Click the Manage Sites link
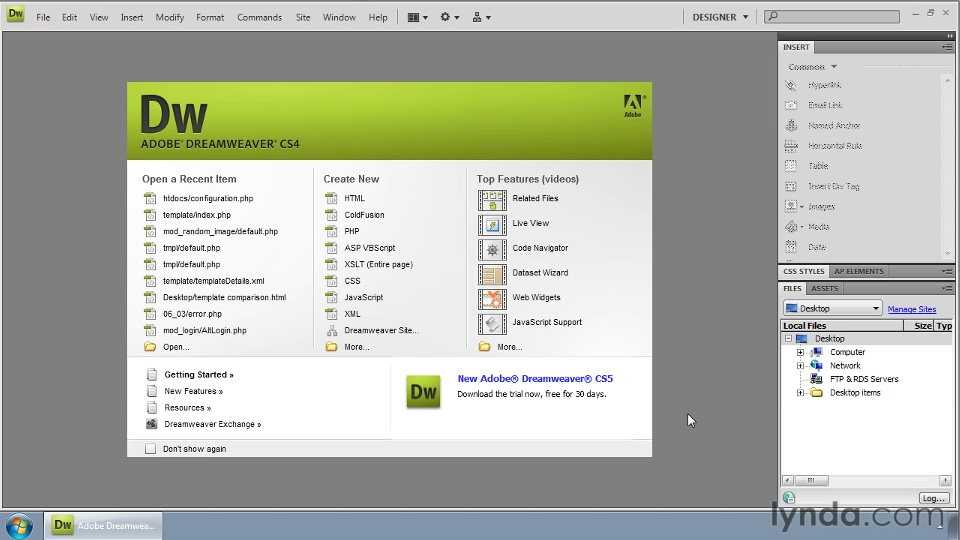 (911, 309)
